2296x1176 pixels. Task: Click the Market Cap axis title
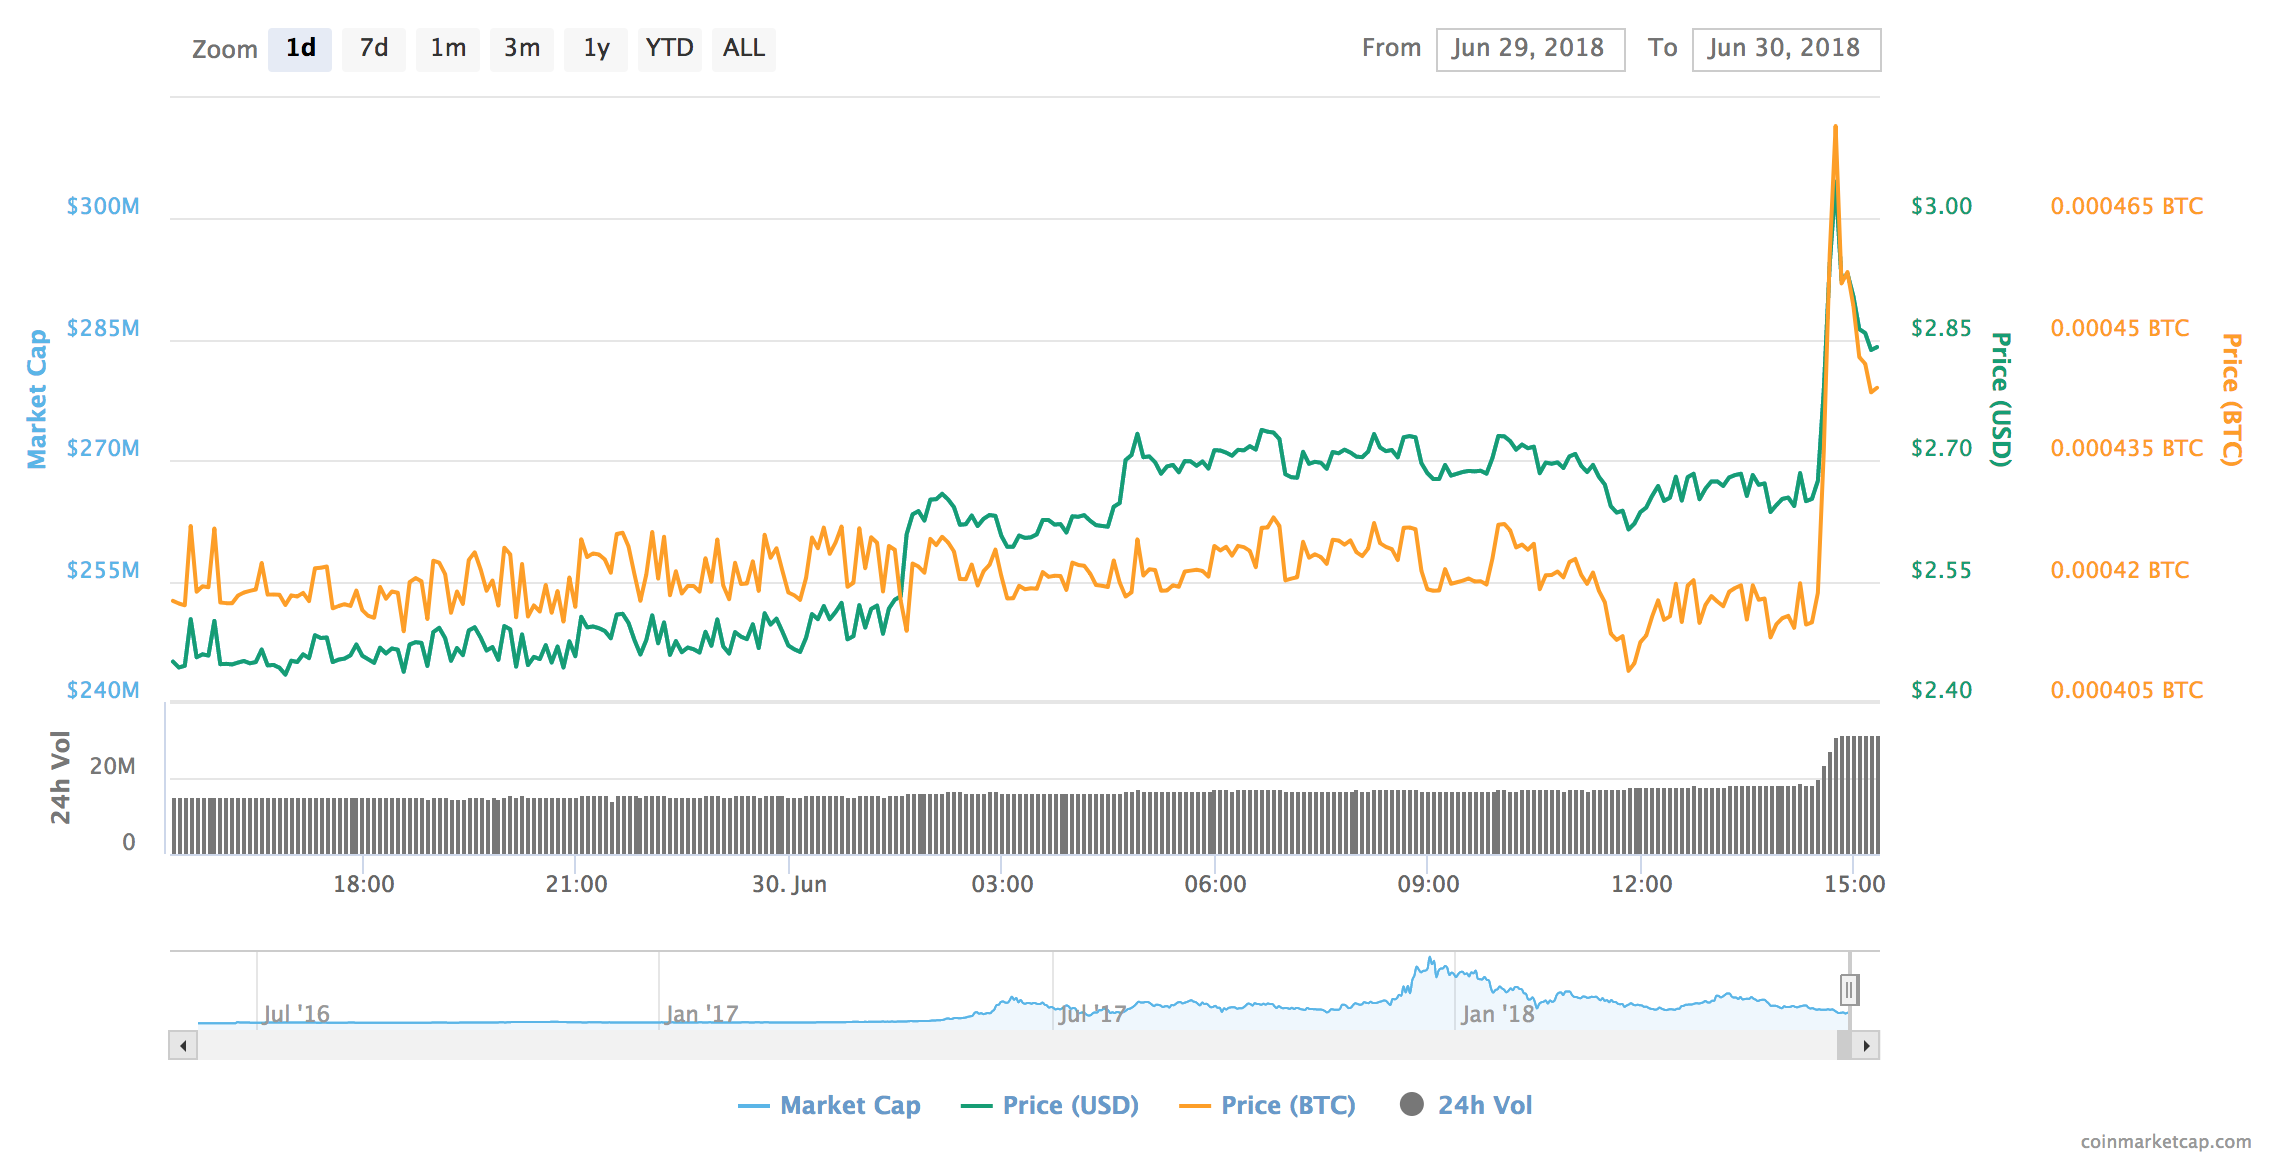[x=37, y=399]
